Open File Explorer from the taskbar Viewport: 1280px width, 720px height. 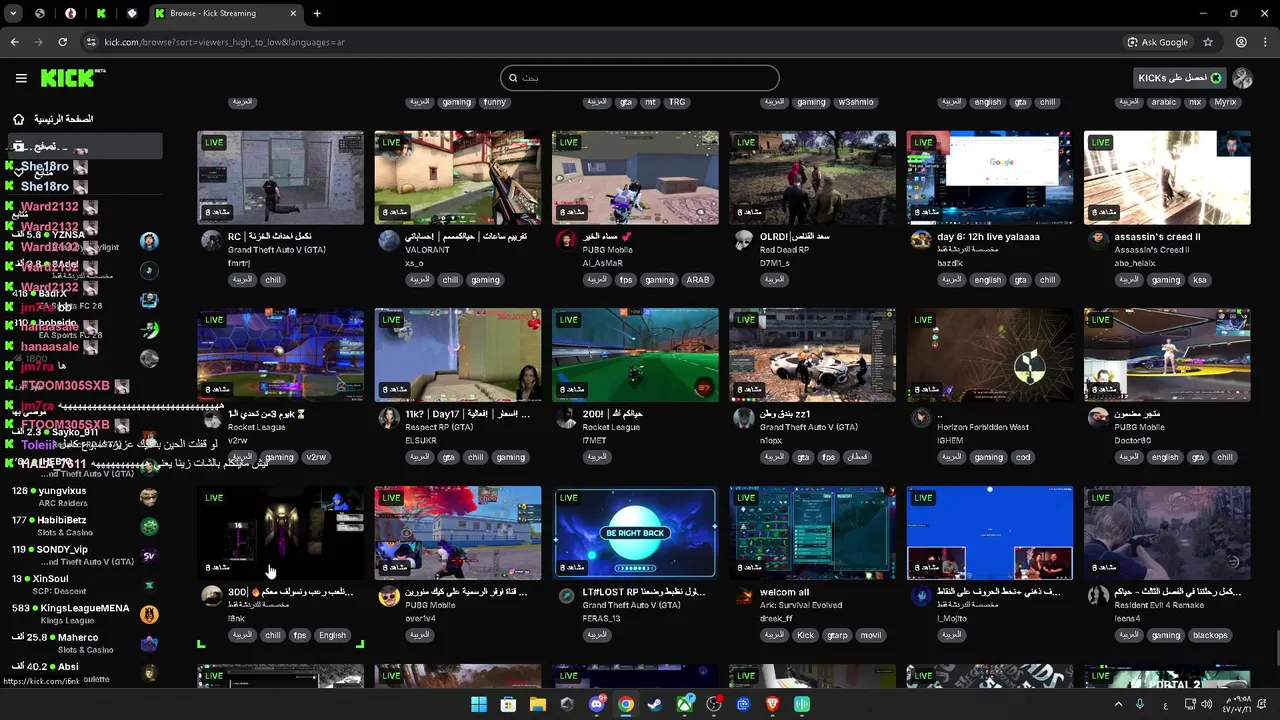[x=537, y=704]
